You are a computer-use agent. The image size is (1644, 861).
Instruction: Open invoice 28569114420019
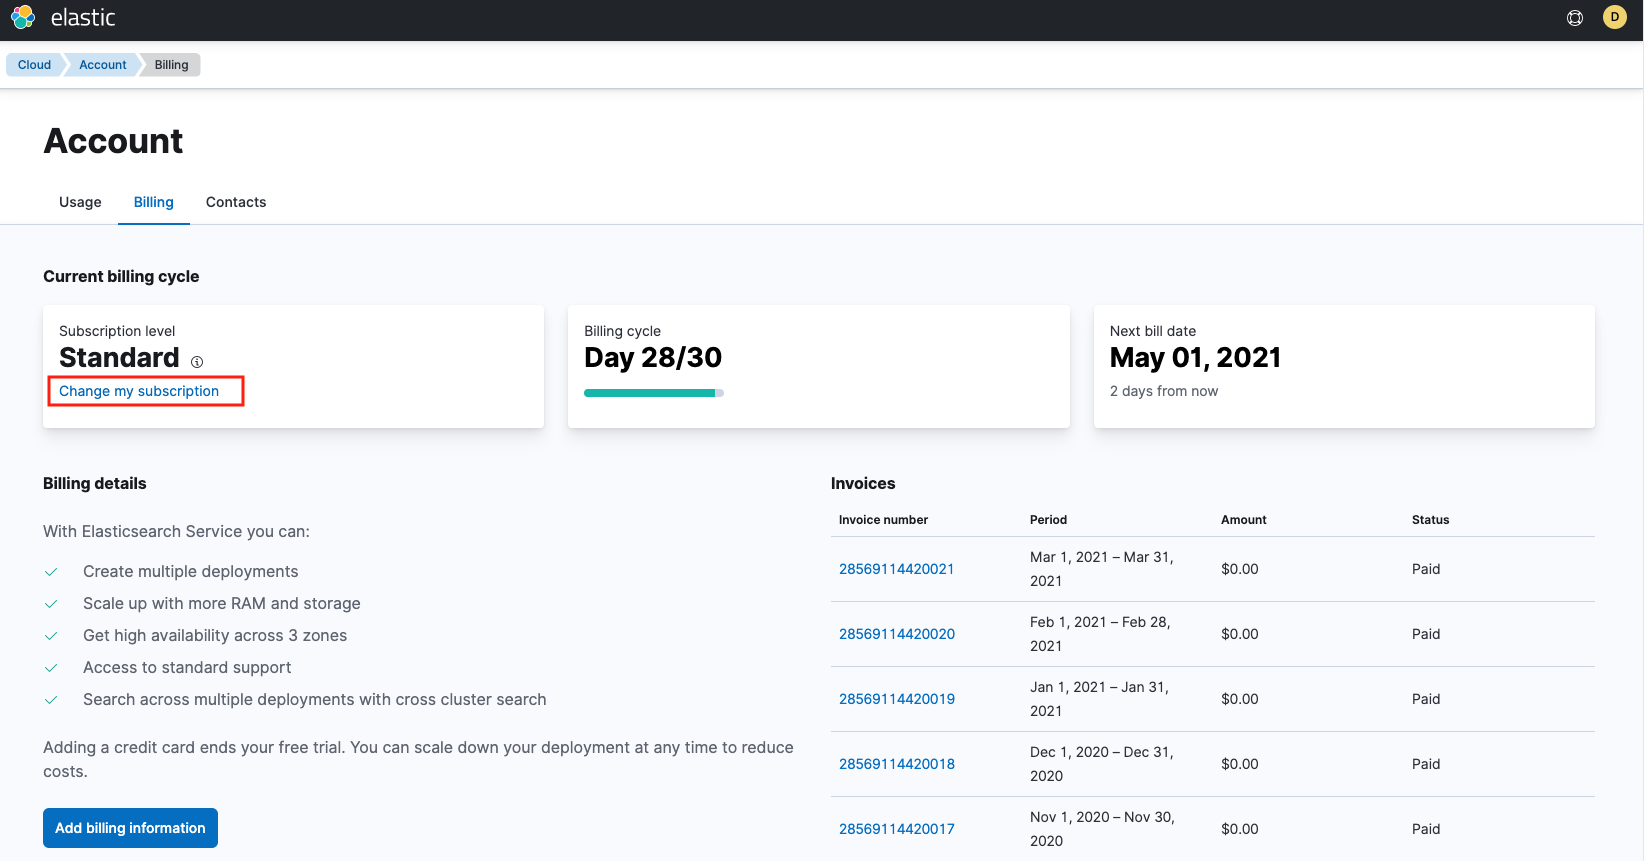coord(896,699)
